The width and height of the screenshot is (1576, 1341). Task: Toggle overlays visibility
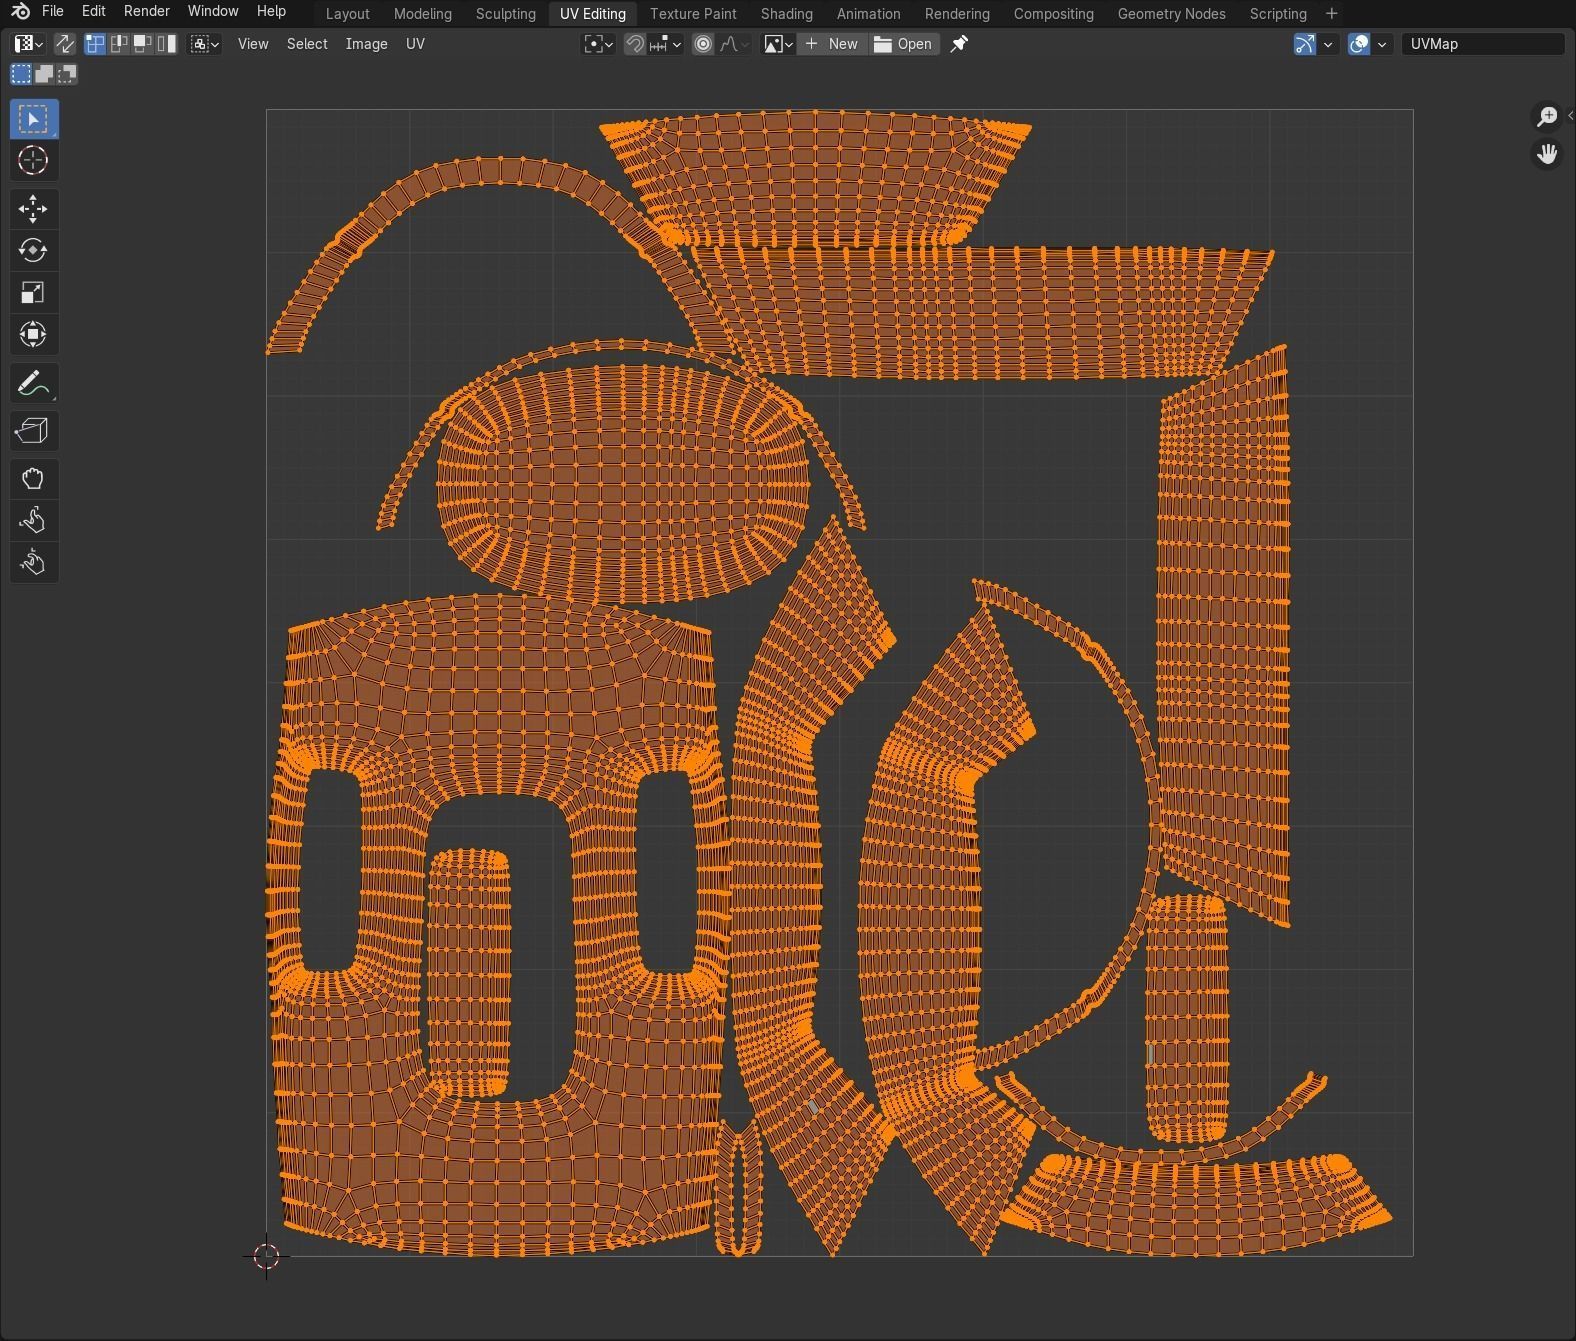pyautogui.click(x=1359, y=44)
